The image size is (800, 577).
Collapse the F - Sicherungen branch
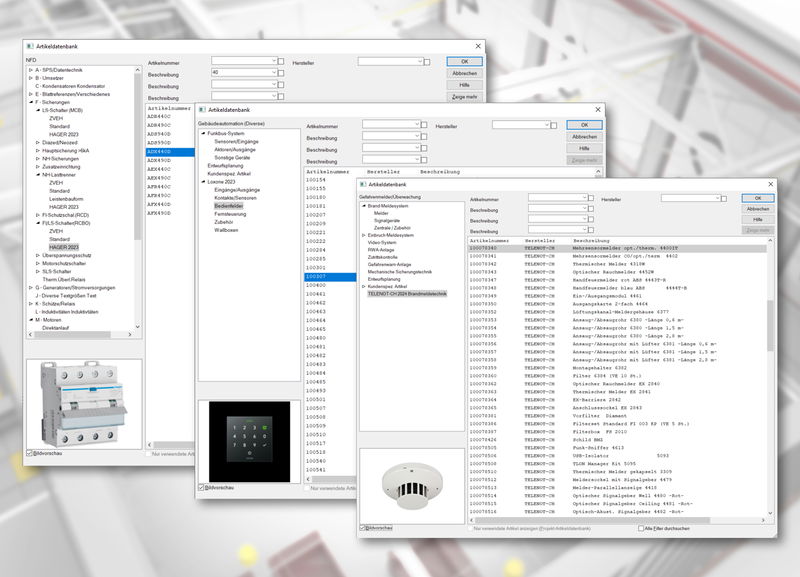click(31, 103)
